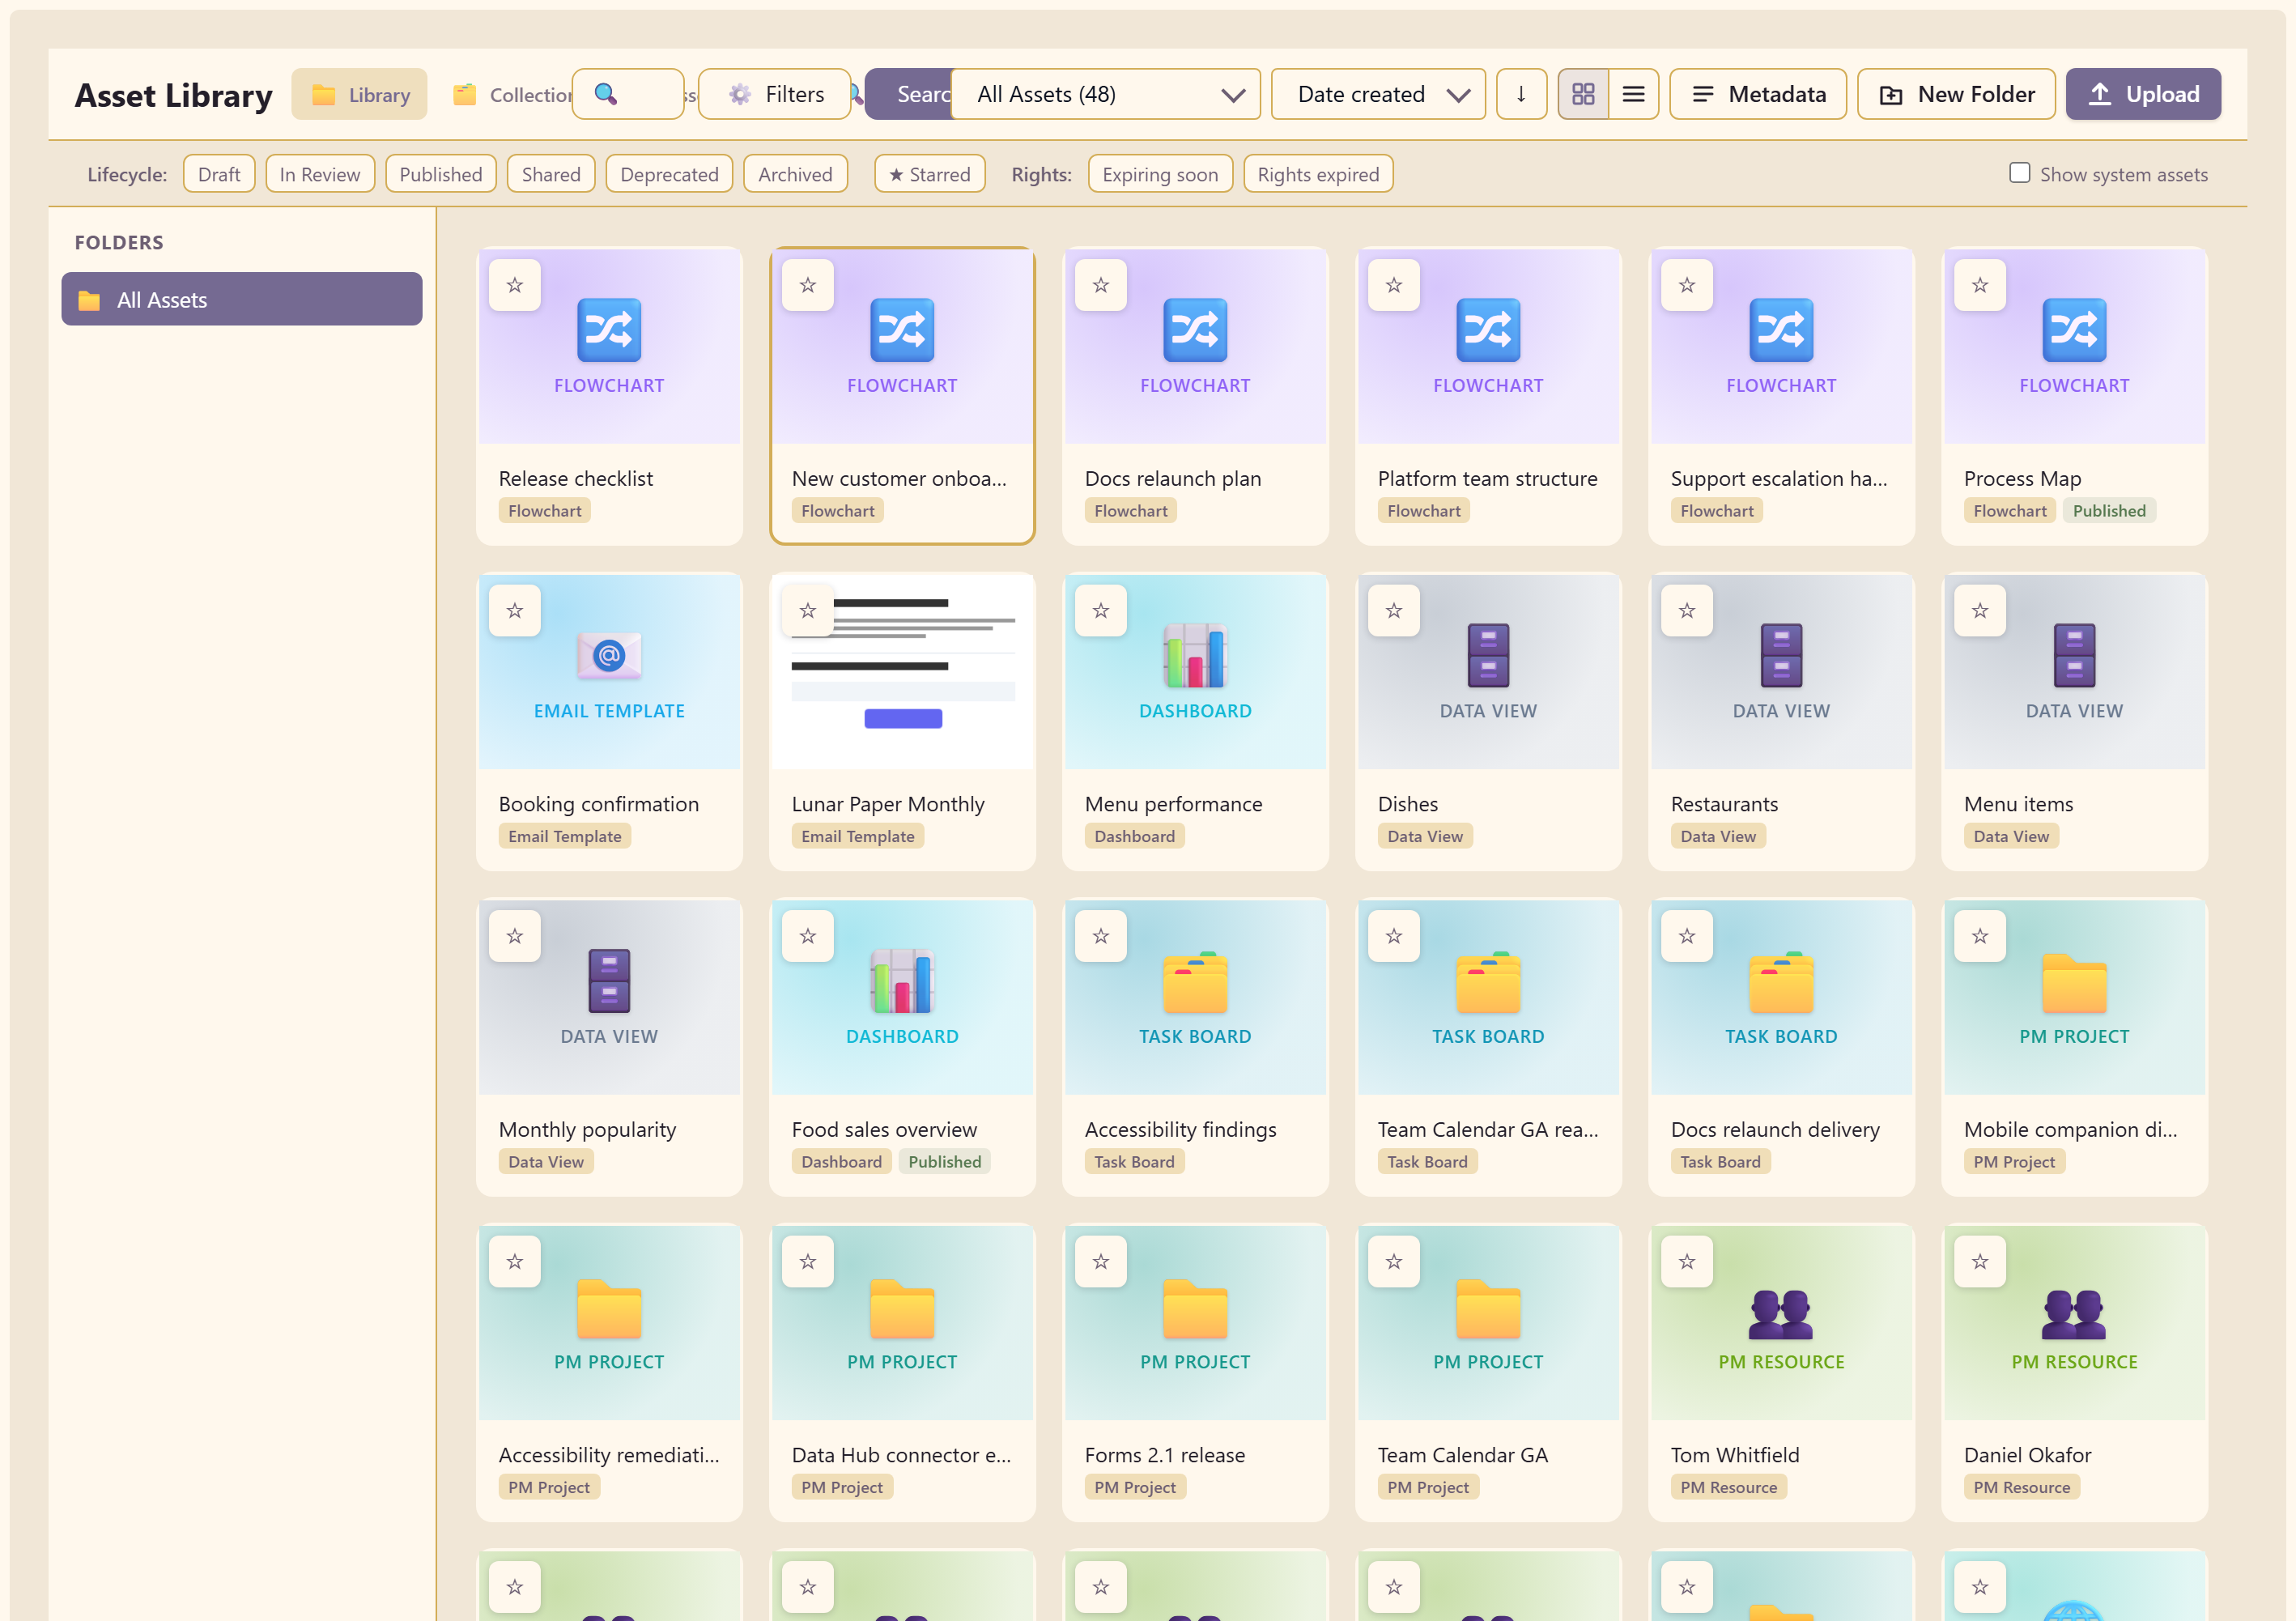This screenshot has height=1621, width=2296.
Task: Open the Date created sort dropdown
Action: (1377, 94)
